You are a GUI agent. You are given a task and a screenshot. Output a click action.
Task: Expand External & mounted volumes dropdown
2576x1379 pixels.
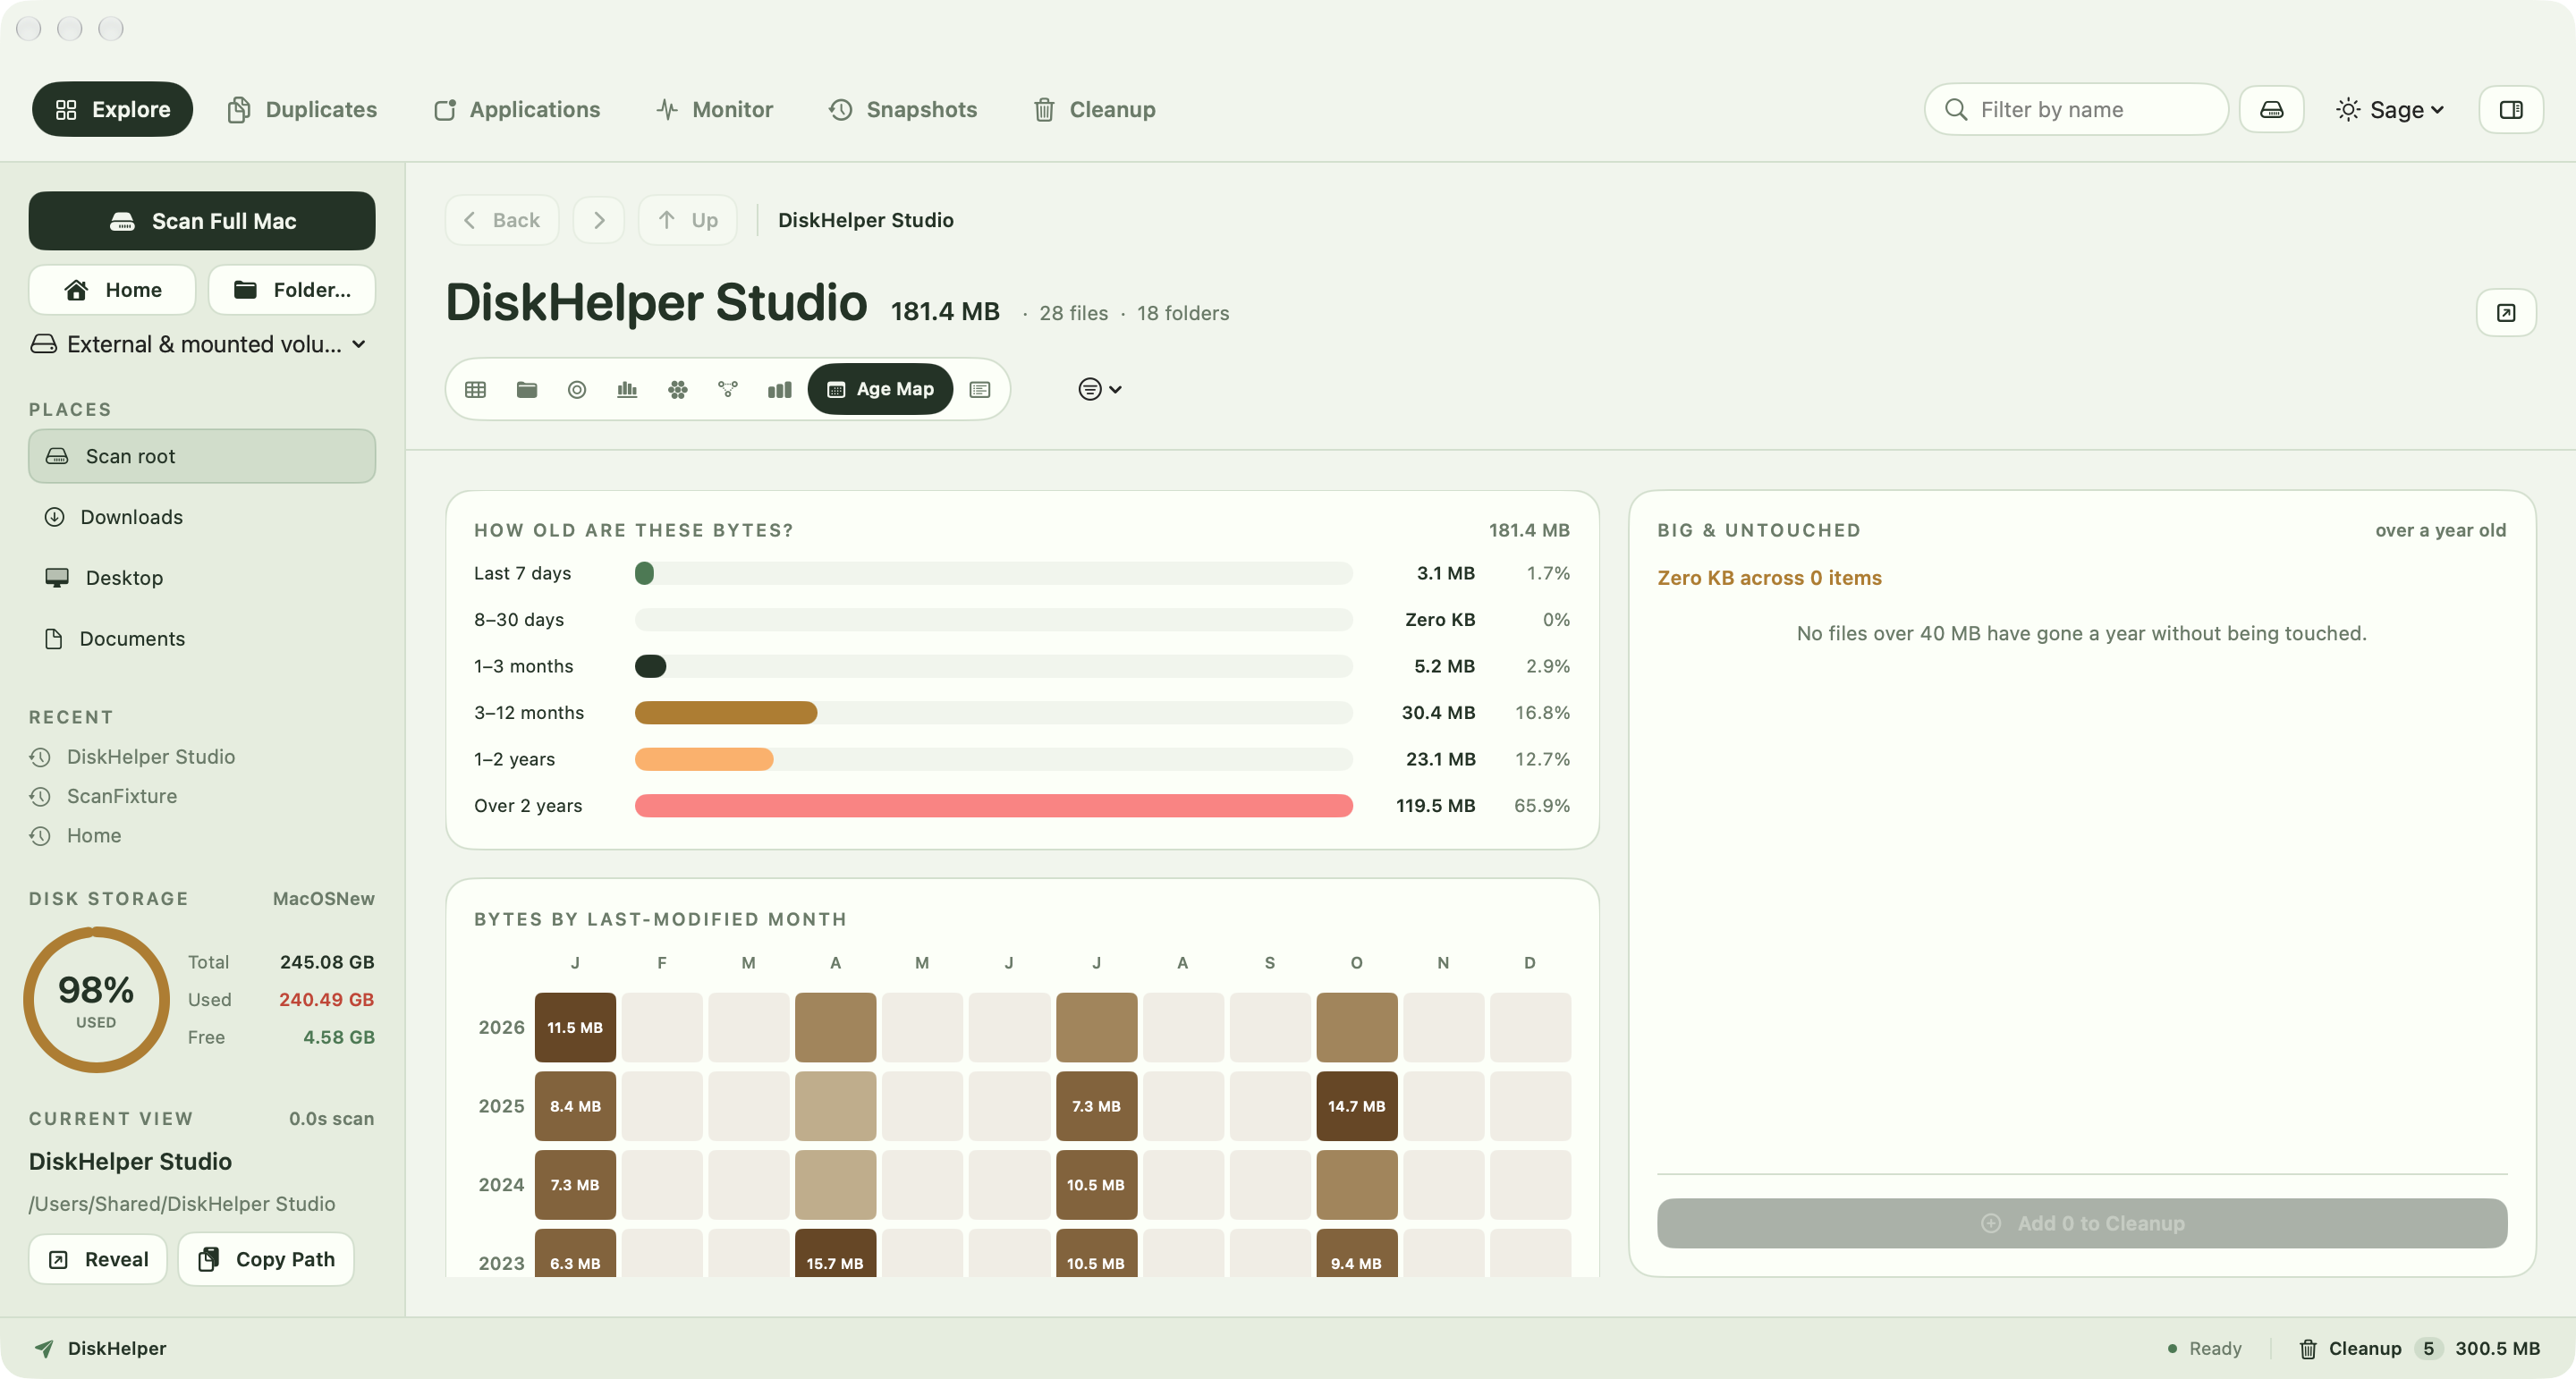click(x=198, y=344)
